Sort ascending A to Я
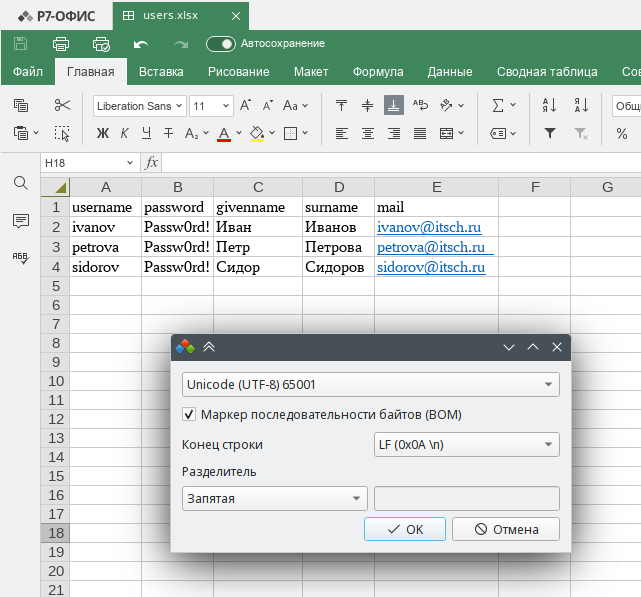641x597 pixels. pos(549,105)
